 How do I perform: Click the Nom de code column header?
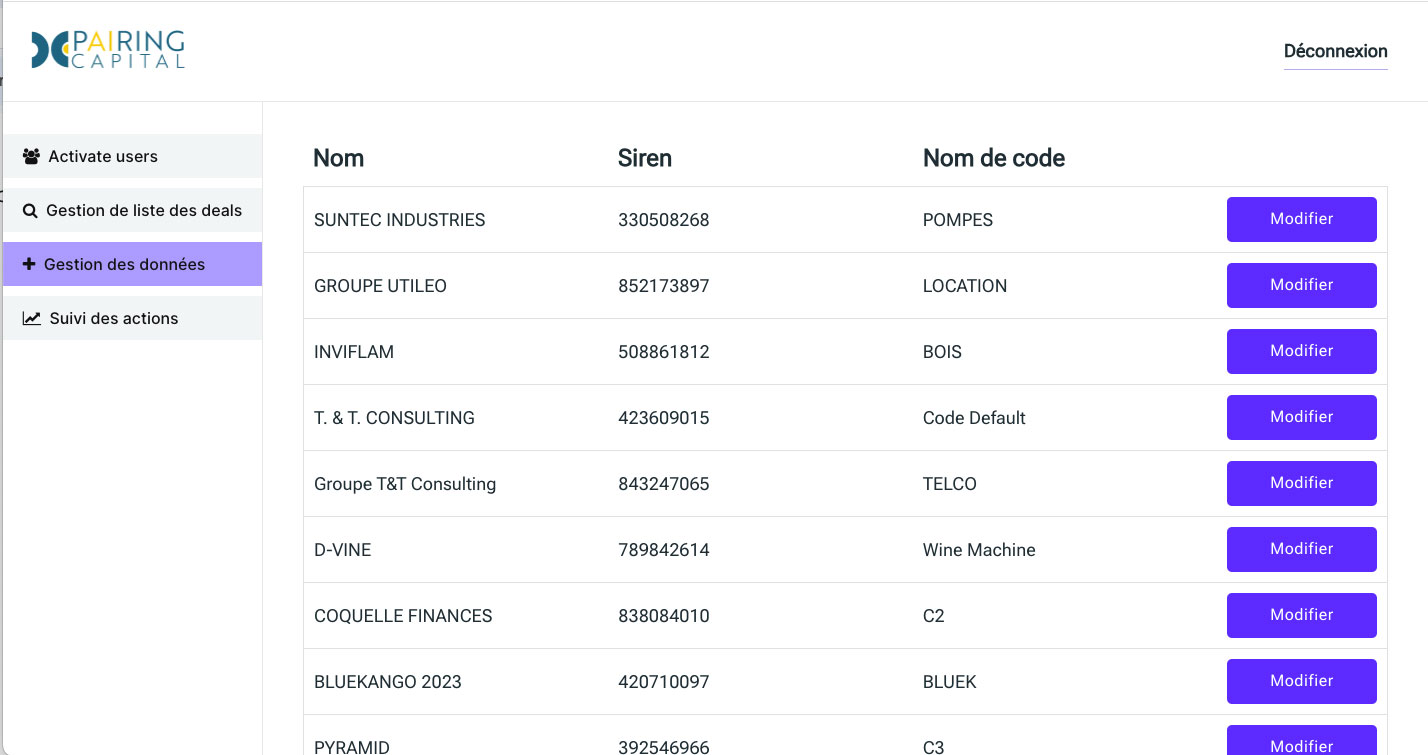pyautogui.click(x=994, y=158)
